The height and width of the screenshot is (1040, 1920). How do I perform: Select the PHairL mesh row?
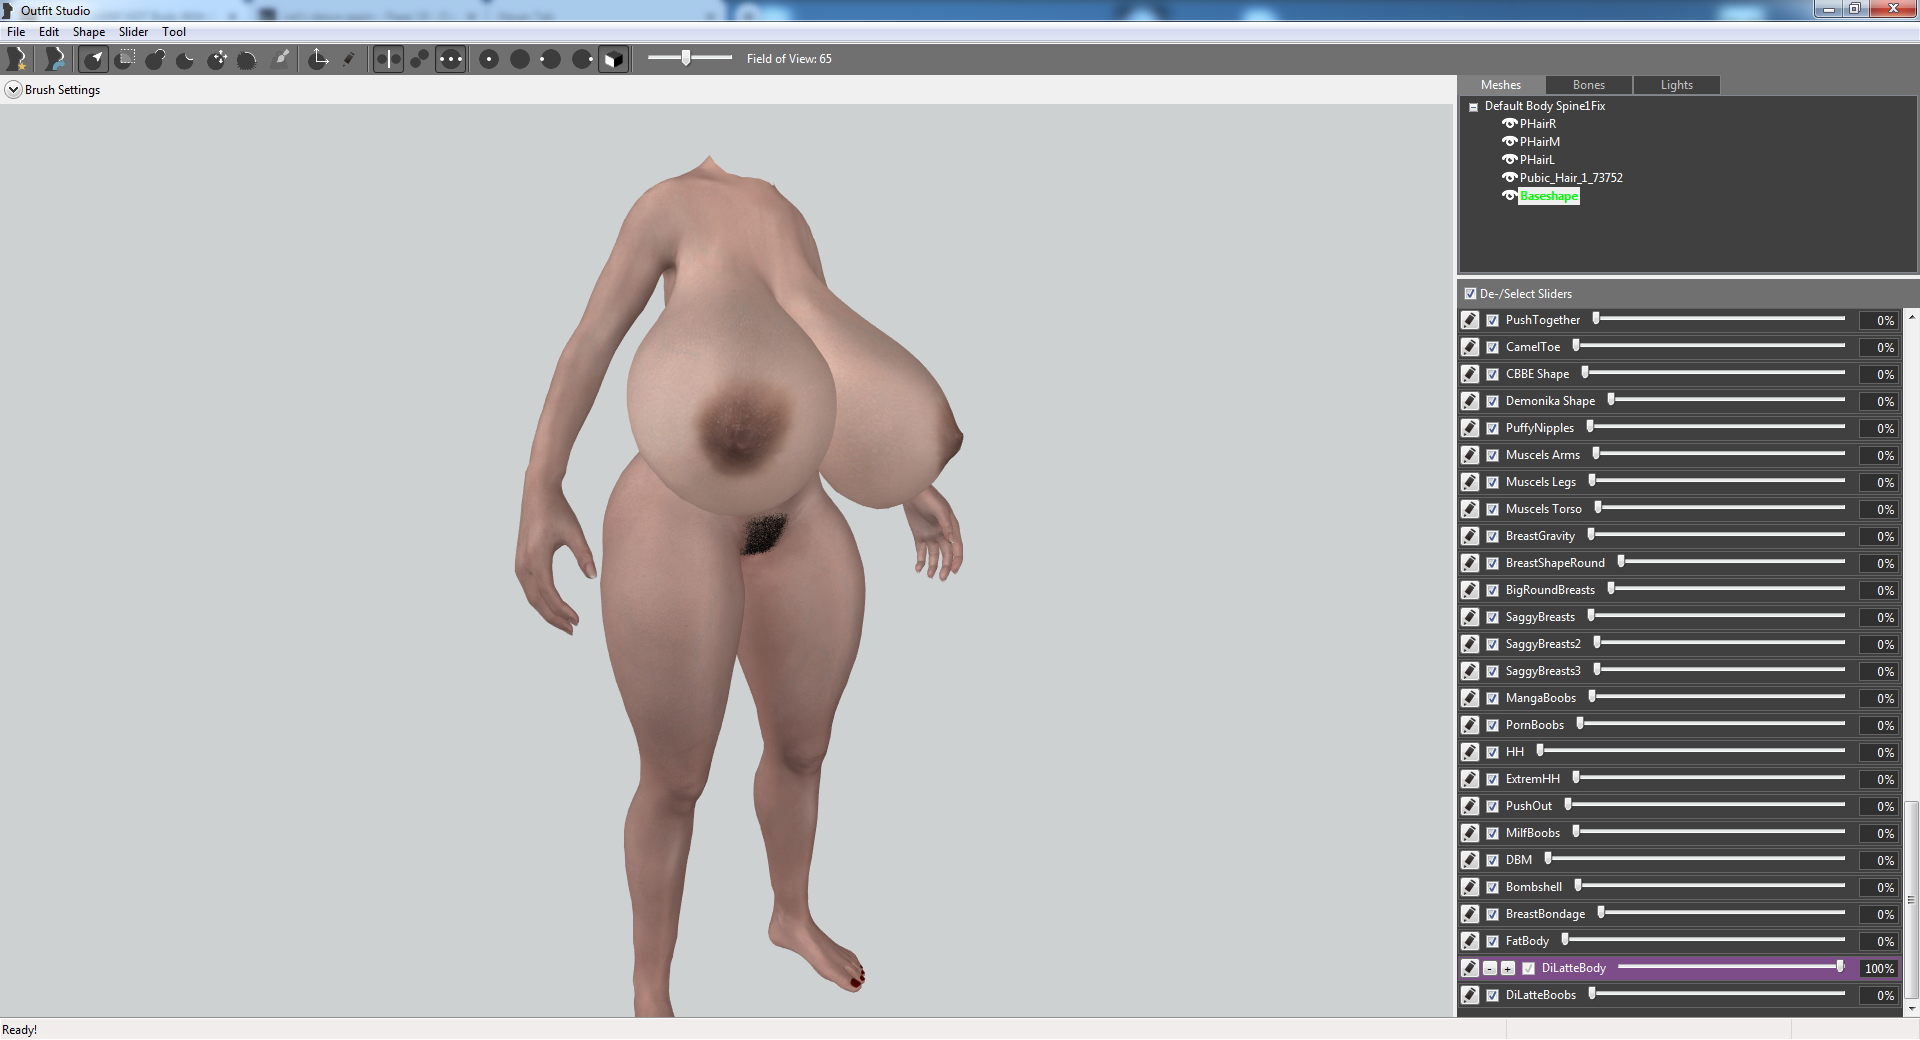pyautogui.click(x=1537, y=160)
